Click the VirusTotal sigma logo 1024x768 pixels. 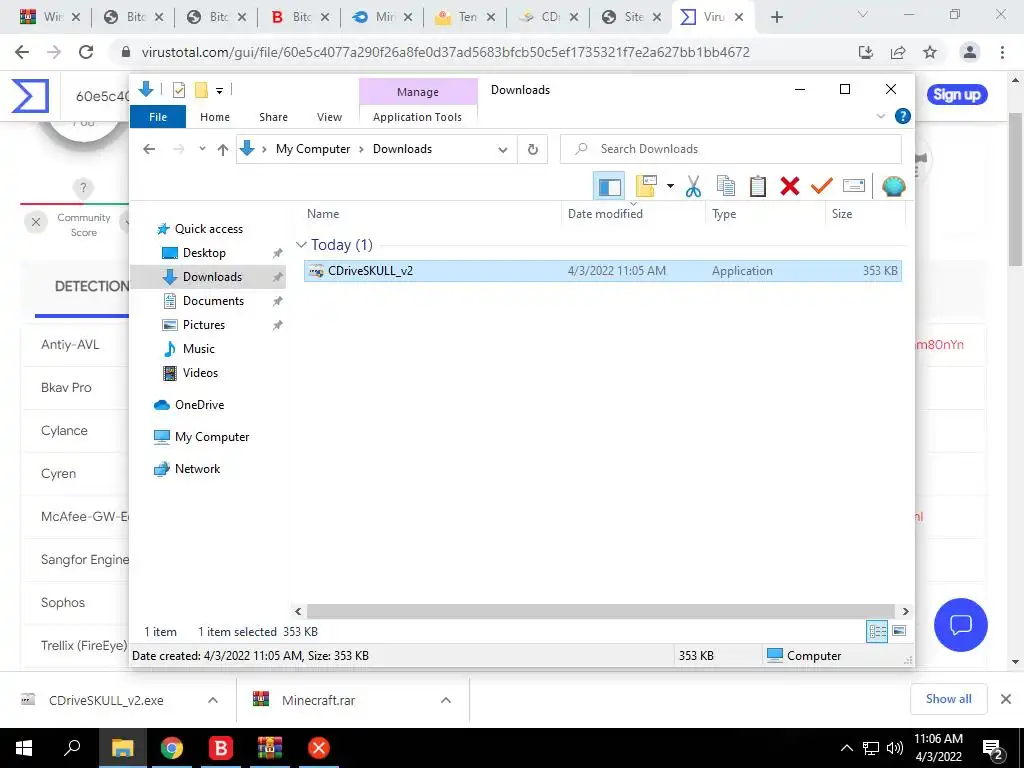[30, 95]
